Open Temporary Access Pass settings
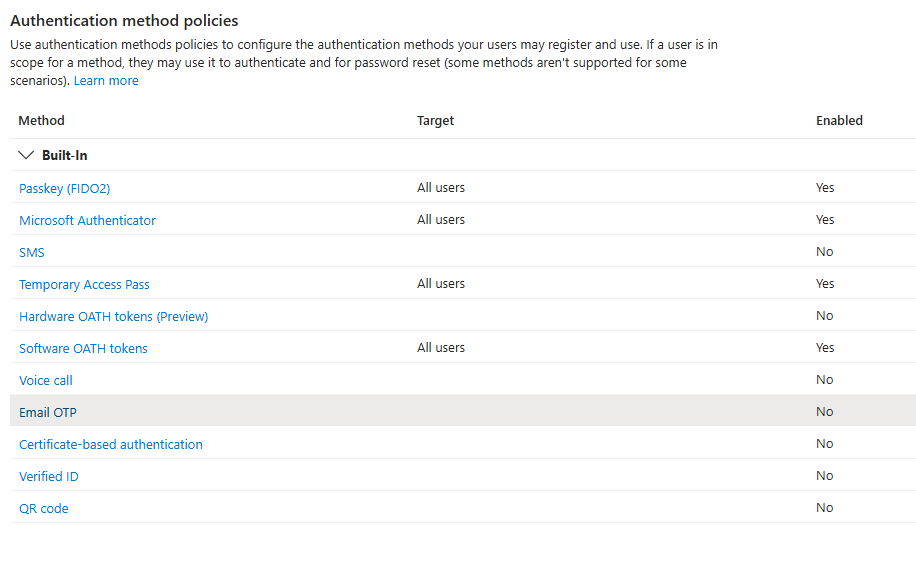The width and height of the screenshot is (916, 561). pyautogui.click(x=84, y=285)
